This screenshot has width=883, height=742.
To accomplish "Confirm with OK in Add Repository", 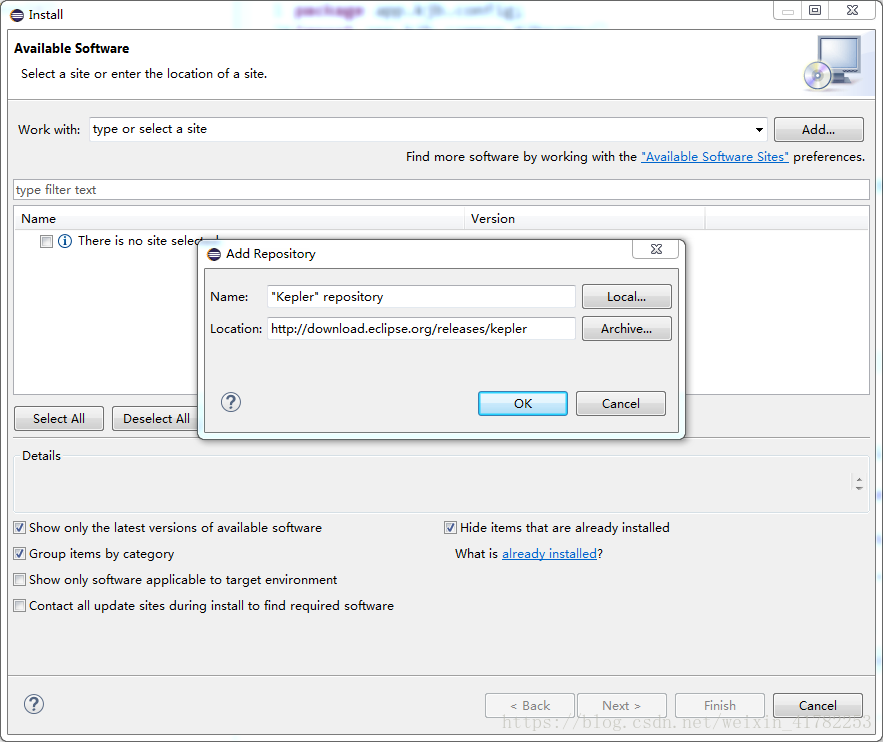I will pyautogui.click(x=523, y=404).
